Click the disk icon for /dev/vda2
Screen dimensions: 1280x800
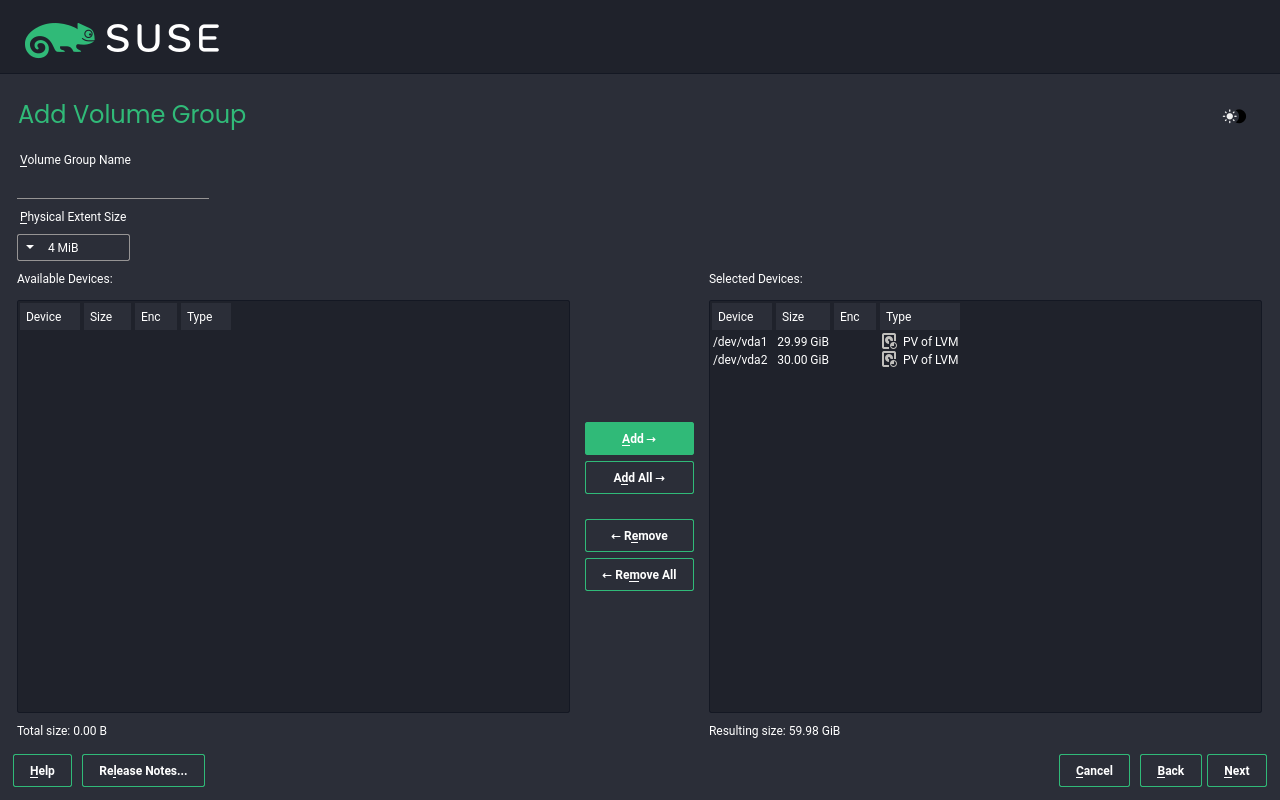click(889, 360)
